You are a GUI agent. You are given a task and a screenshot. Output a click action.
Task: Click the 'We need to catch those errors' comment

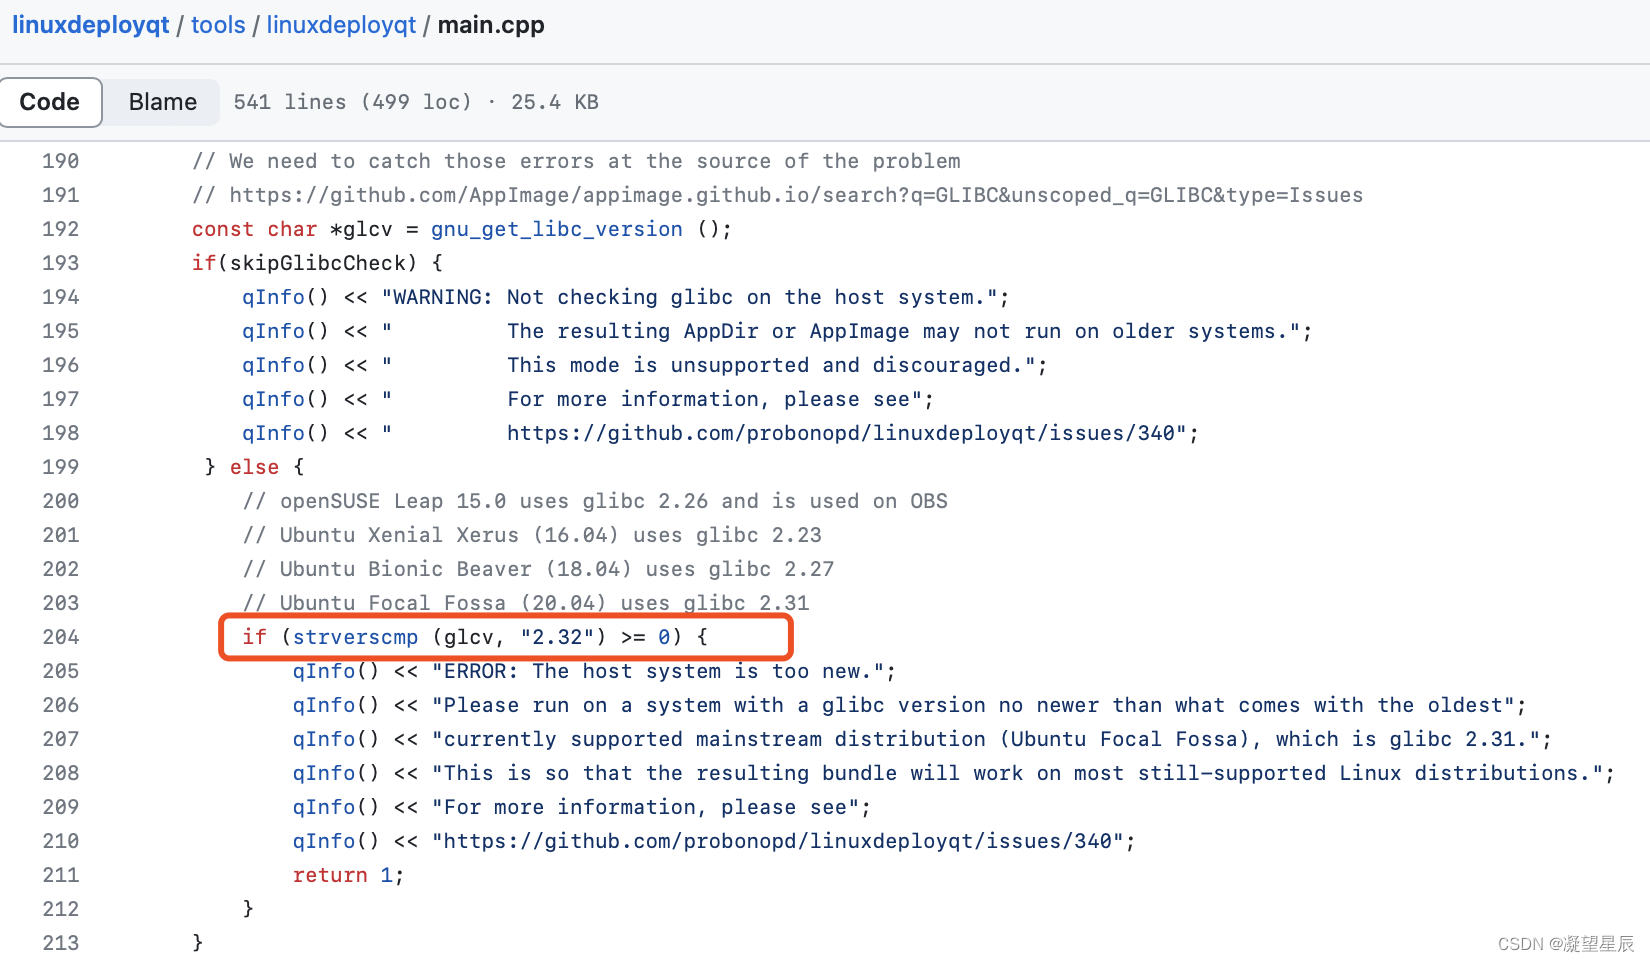pos(576,161)
